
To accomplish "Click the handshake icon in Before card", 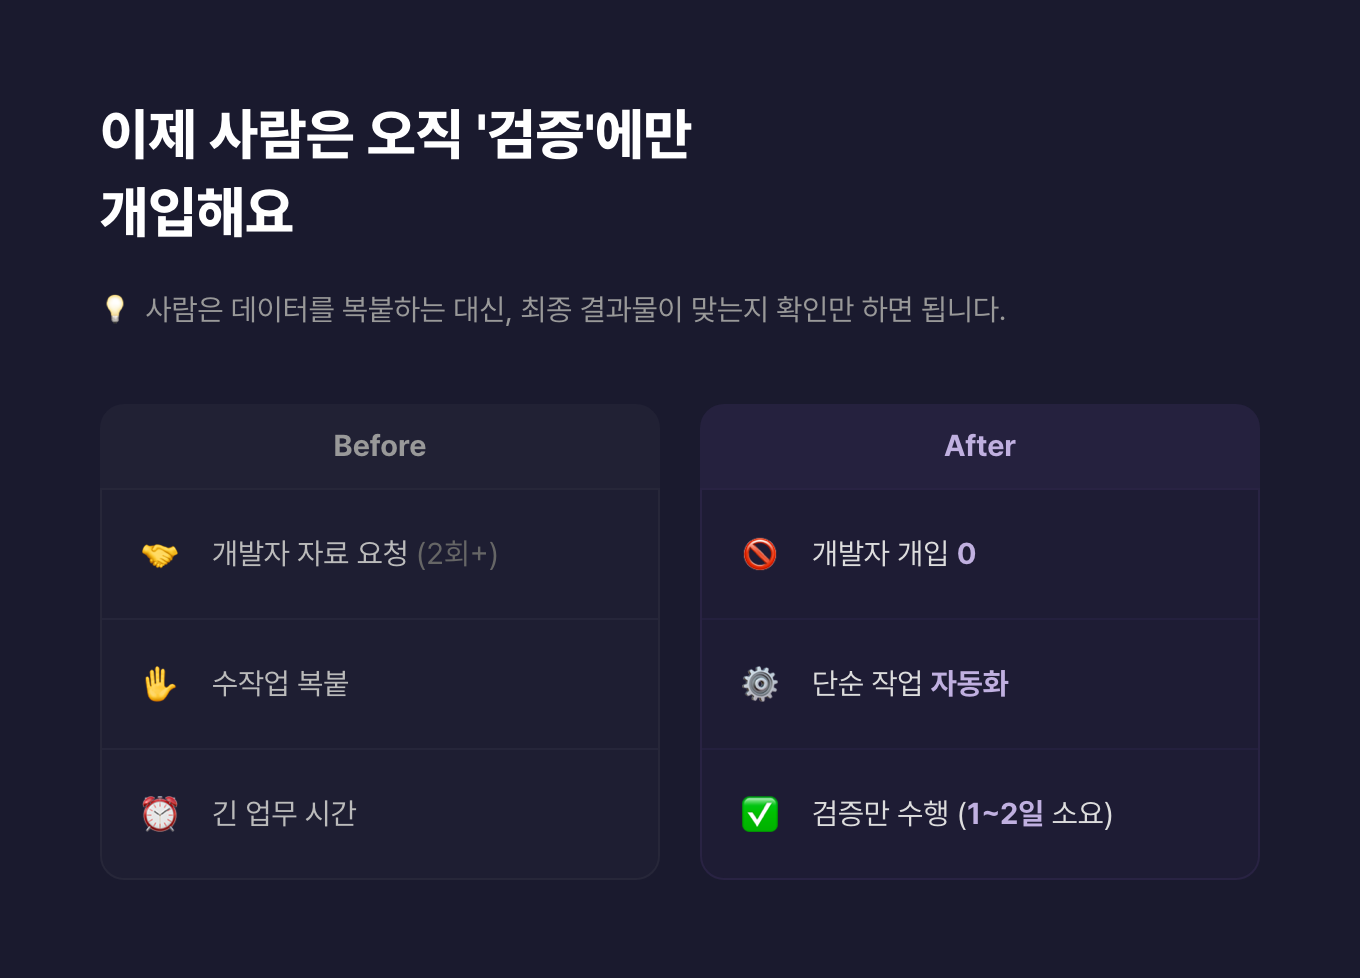I will tap(160, 554).
